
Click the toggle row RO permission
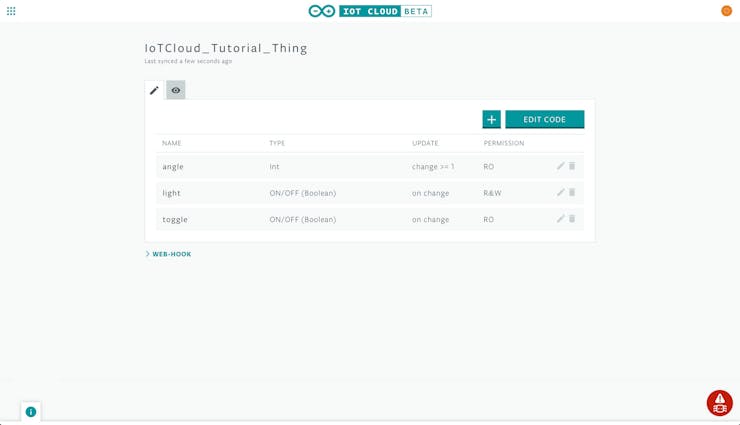pyautogui.click(x=488, y=219)
